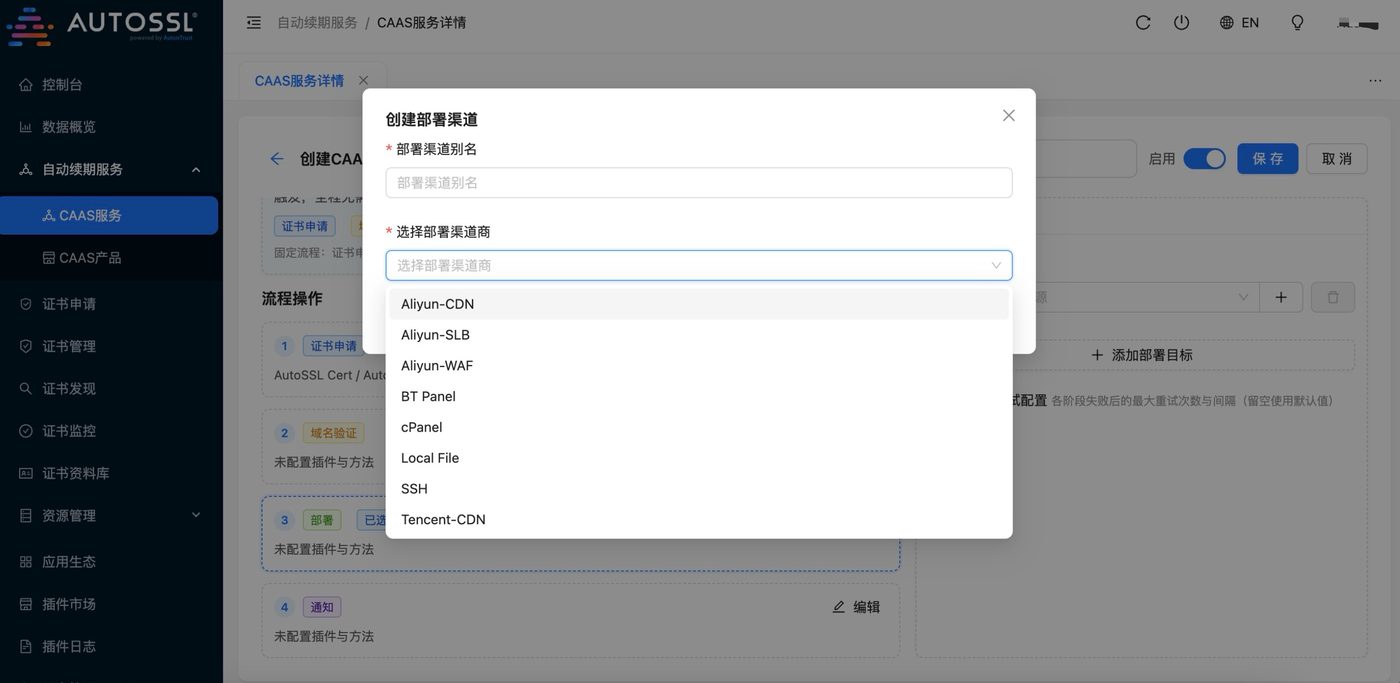
Task: Click the 编辑 pencil in 通知 step
Action: point(856,606)
